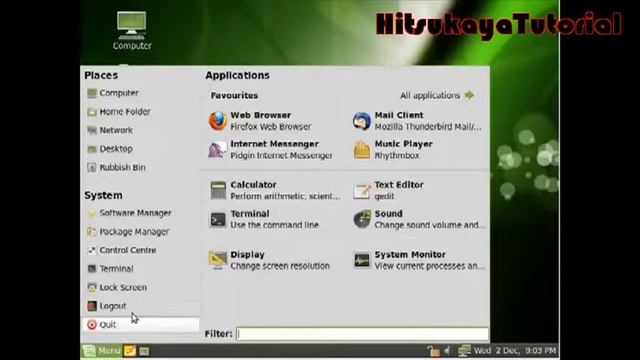Click the yellow launcher icon beside Menu
Viewport: 640px width, 360px height.
pyautogui.click(x=130, y=351)
